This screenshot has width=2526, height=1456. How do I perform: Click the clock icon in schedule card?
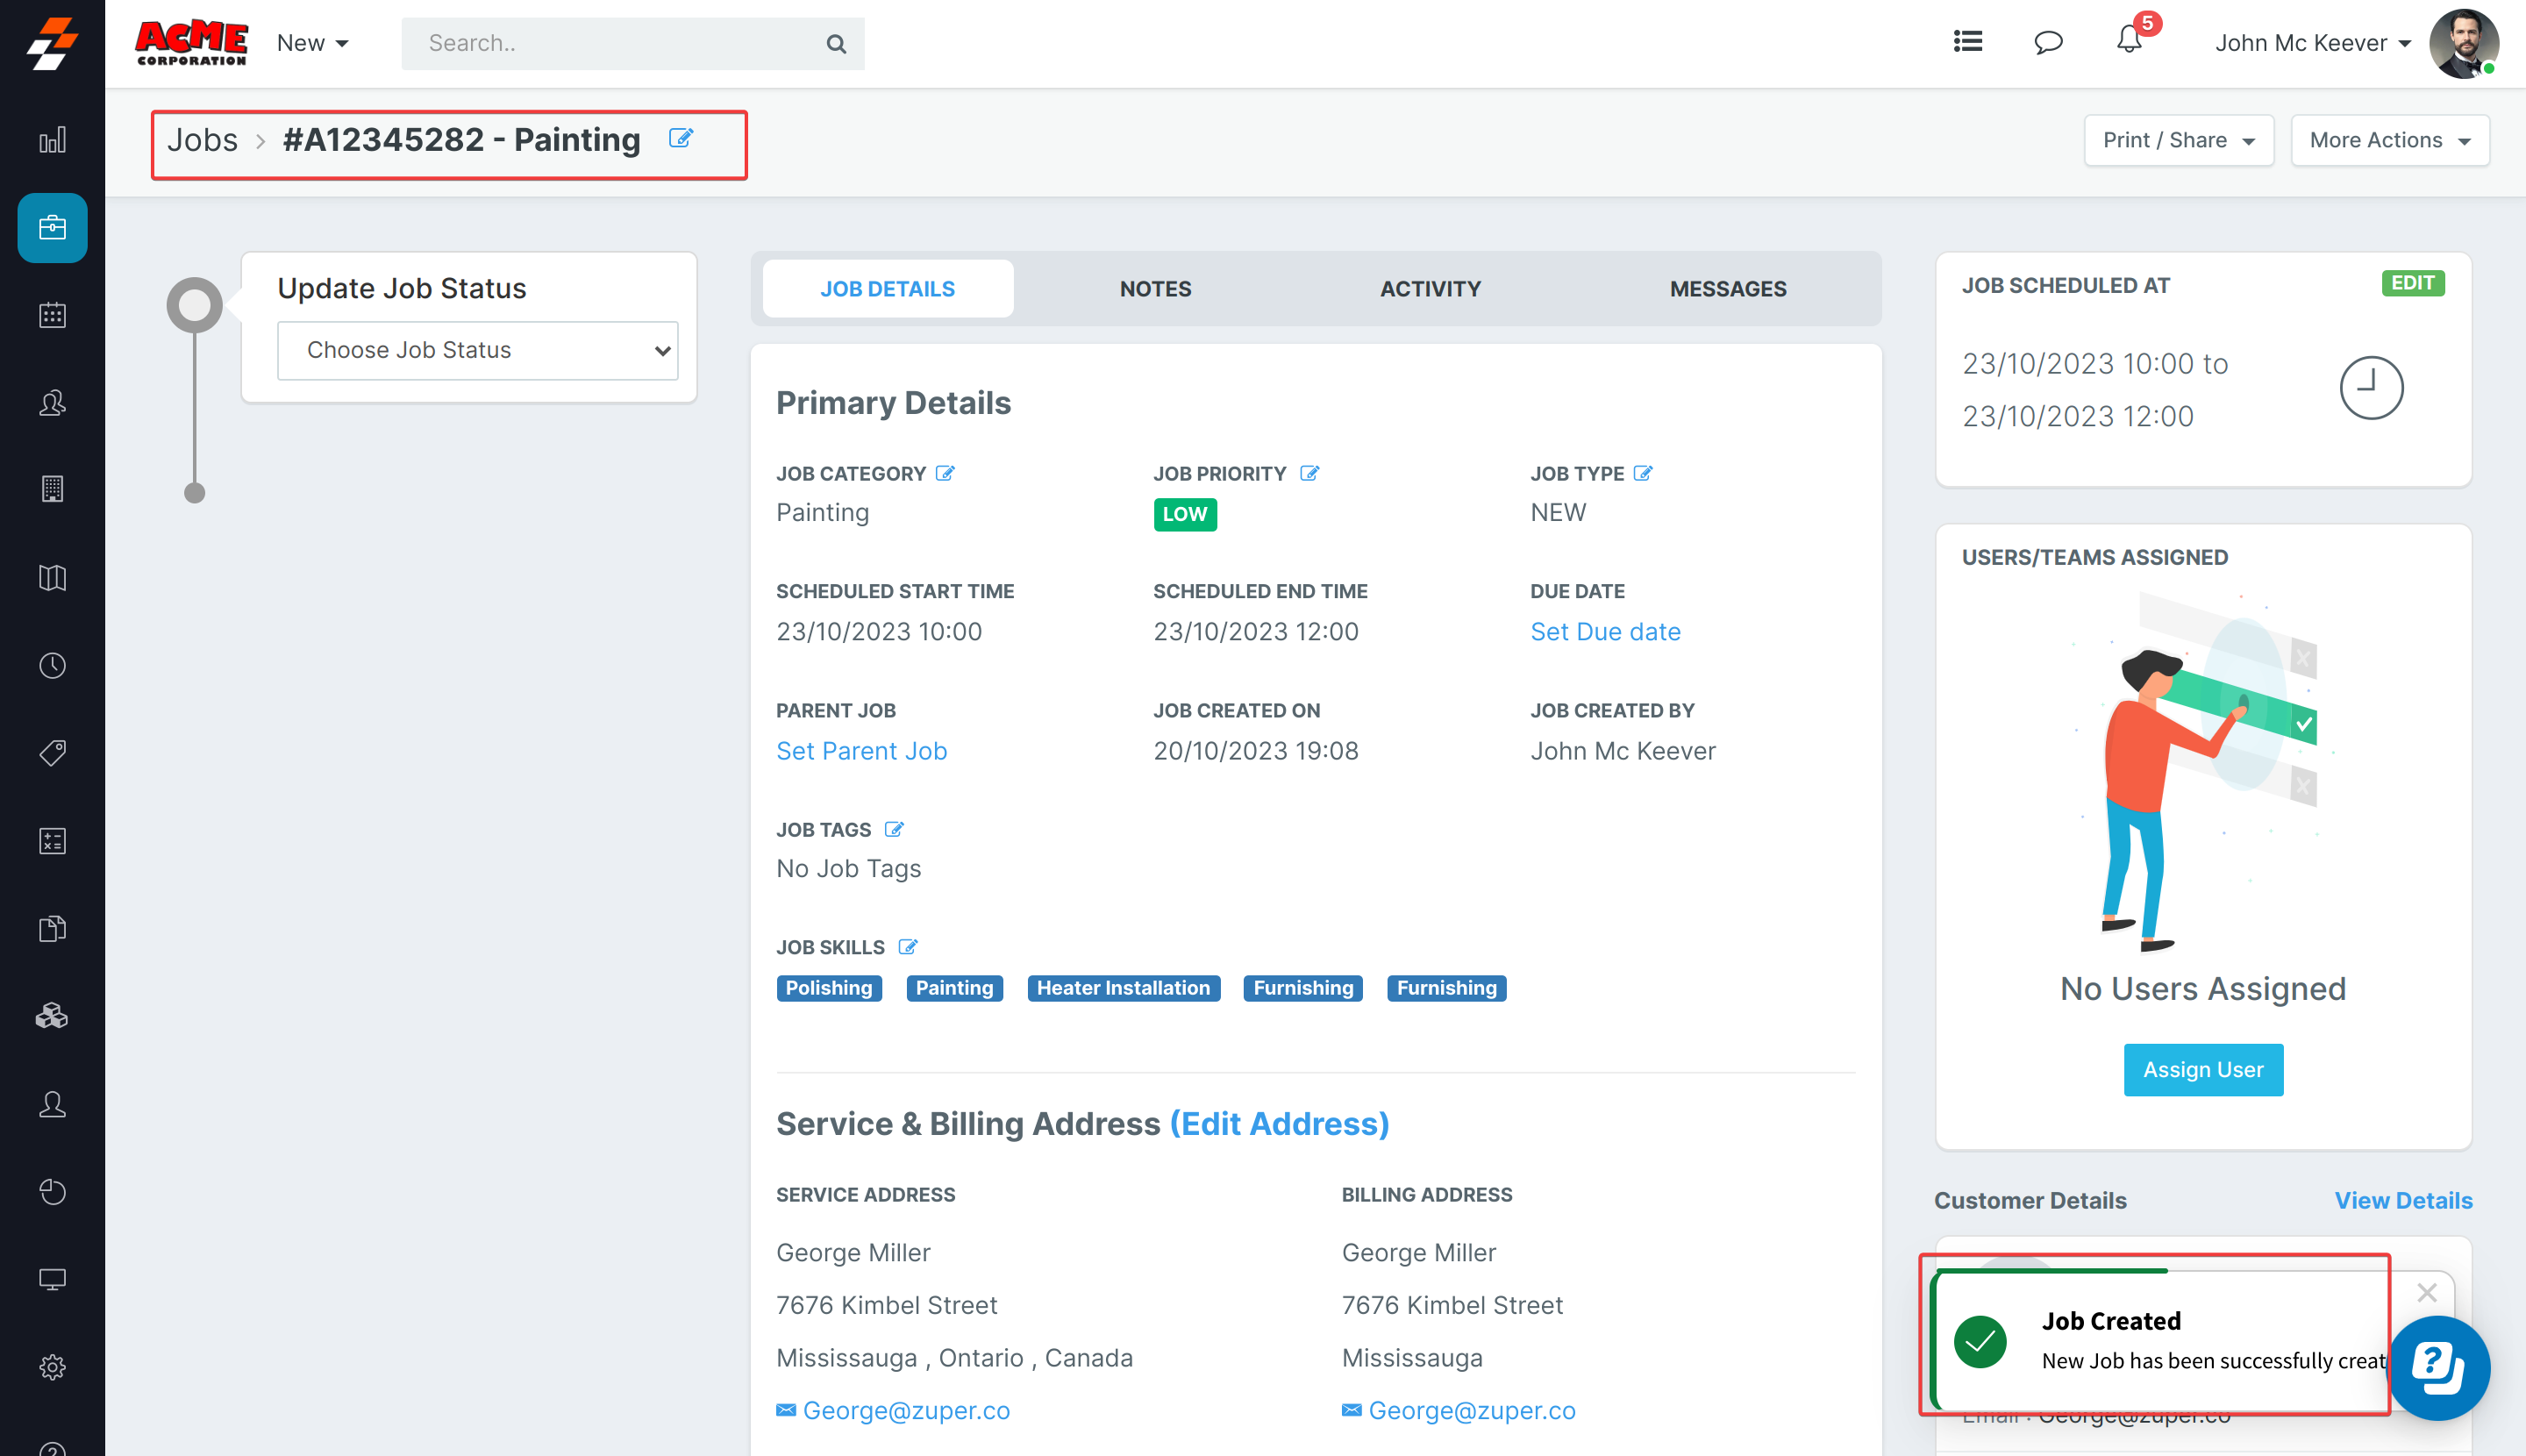tap(2370, 388)
